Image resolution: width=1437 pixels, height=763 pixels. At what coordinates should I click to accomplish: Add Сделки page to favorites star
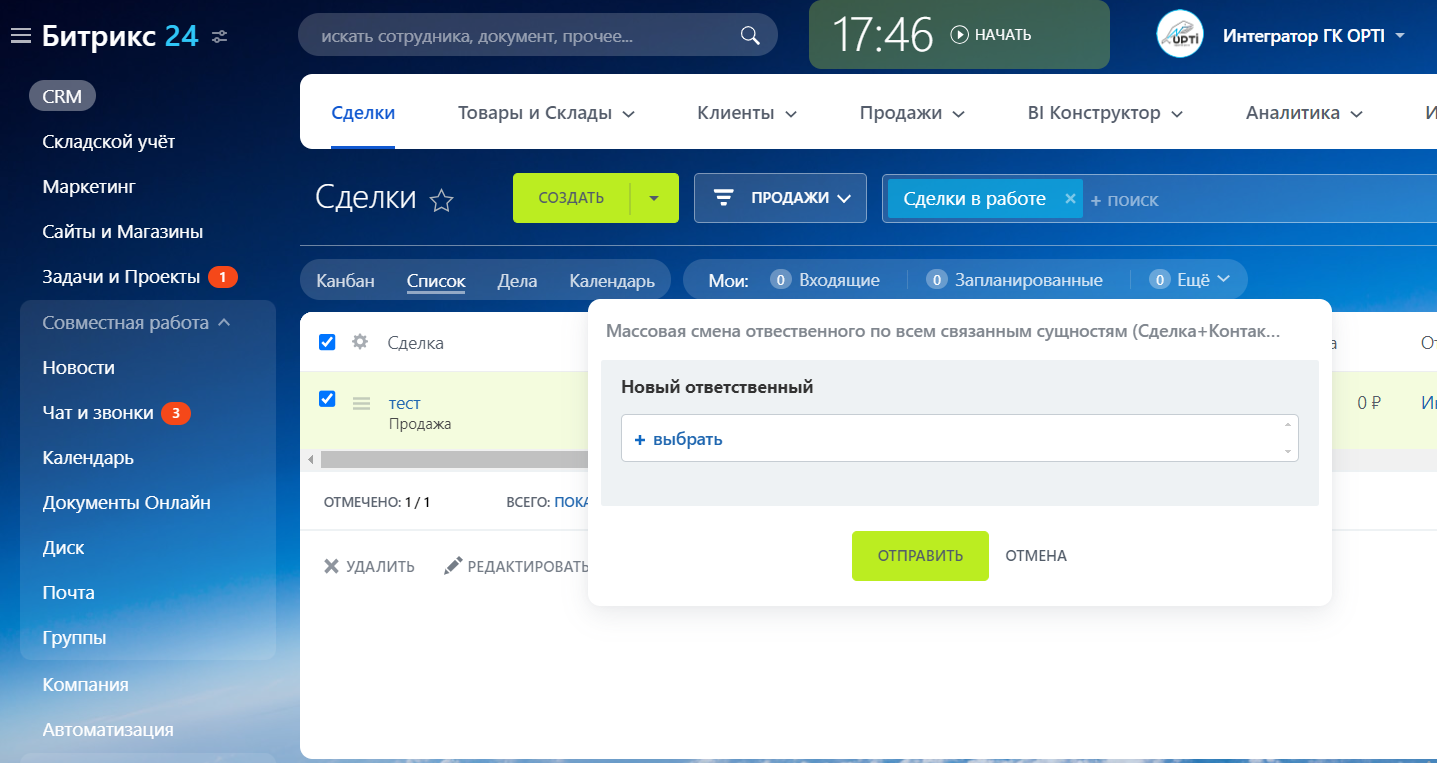pos(441,200)
